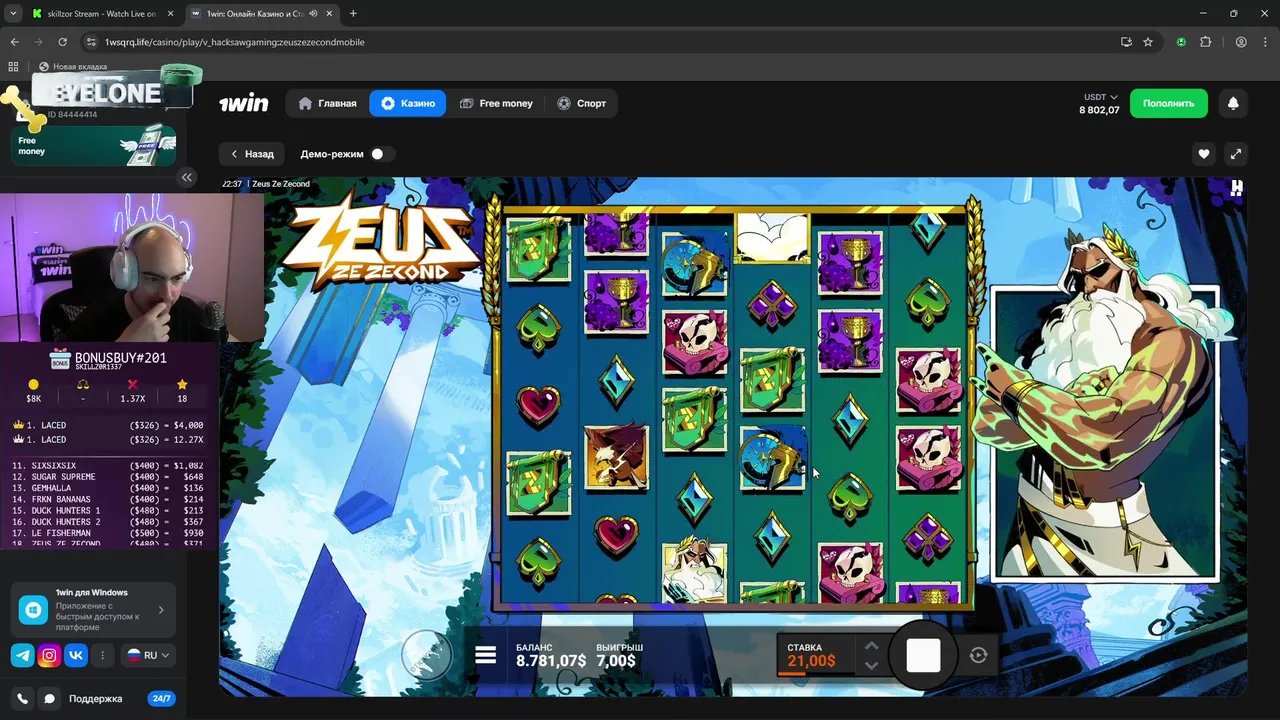Bookmark this page star icon

tap(1148, 42)
